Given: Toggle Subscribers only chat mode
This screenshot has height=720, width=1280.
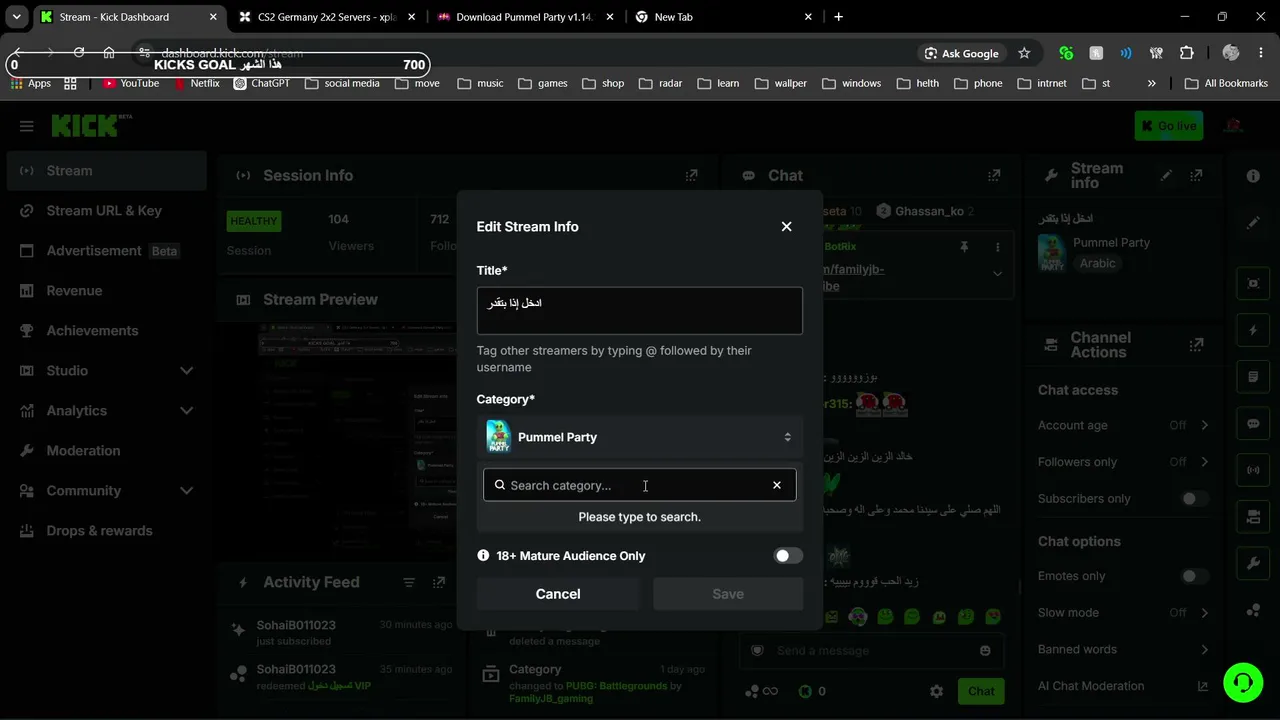Looking at the screenshot, I should pos(1193,499).
